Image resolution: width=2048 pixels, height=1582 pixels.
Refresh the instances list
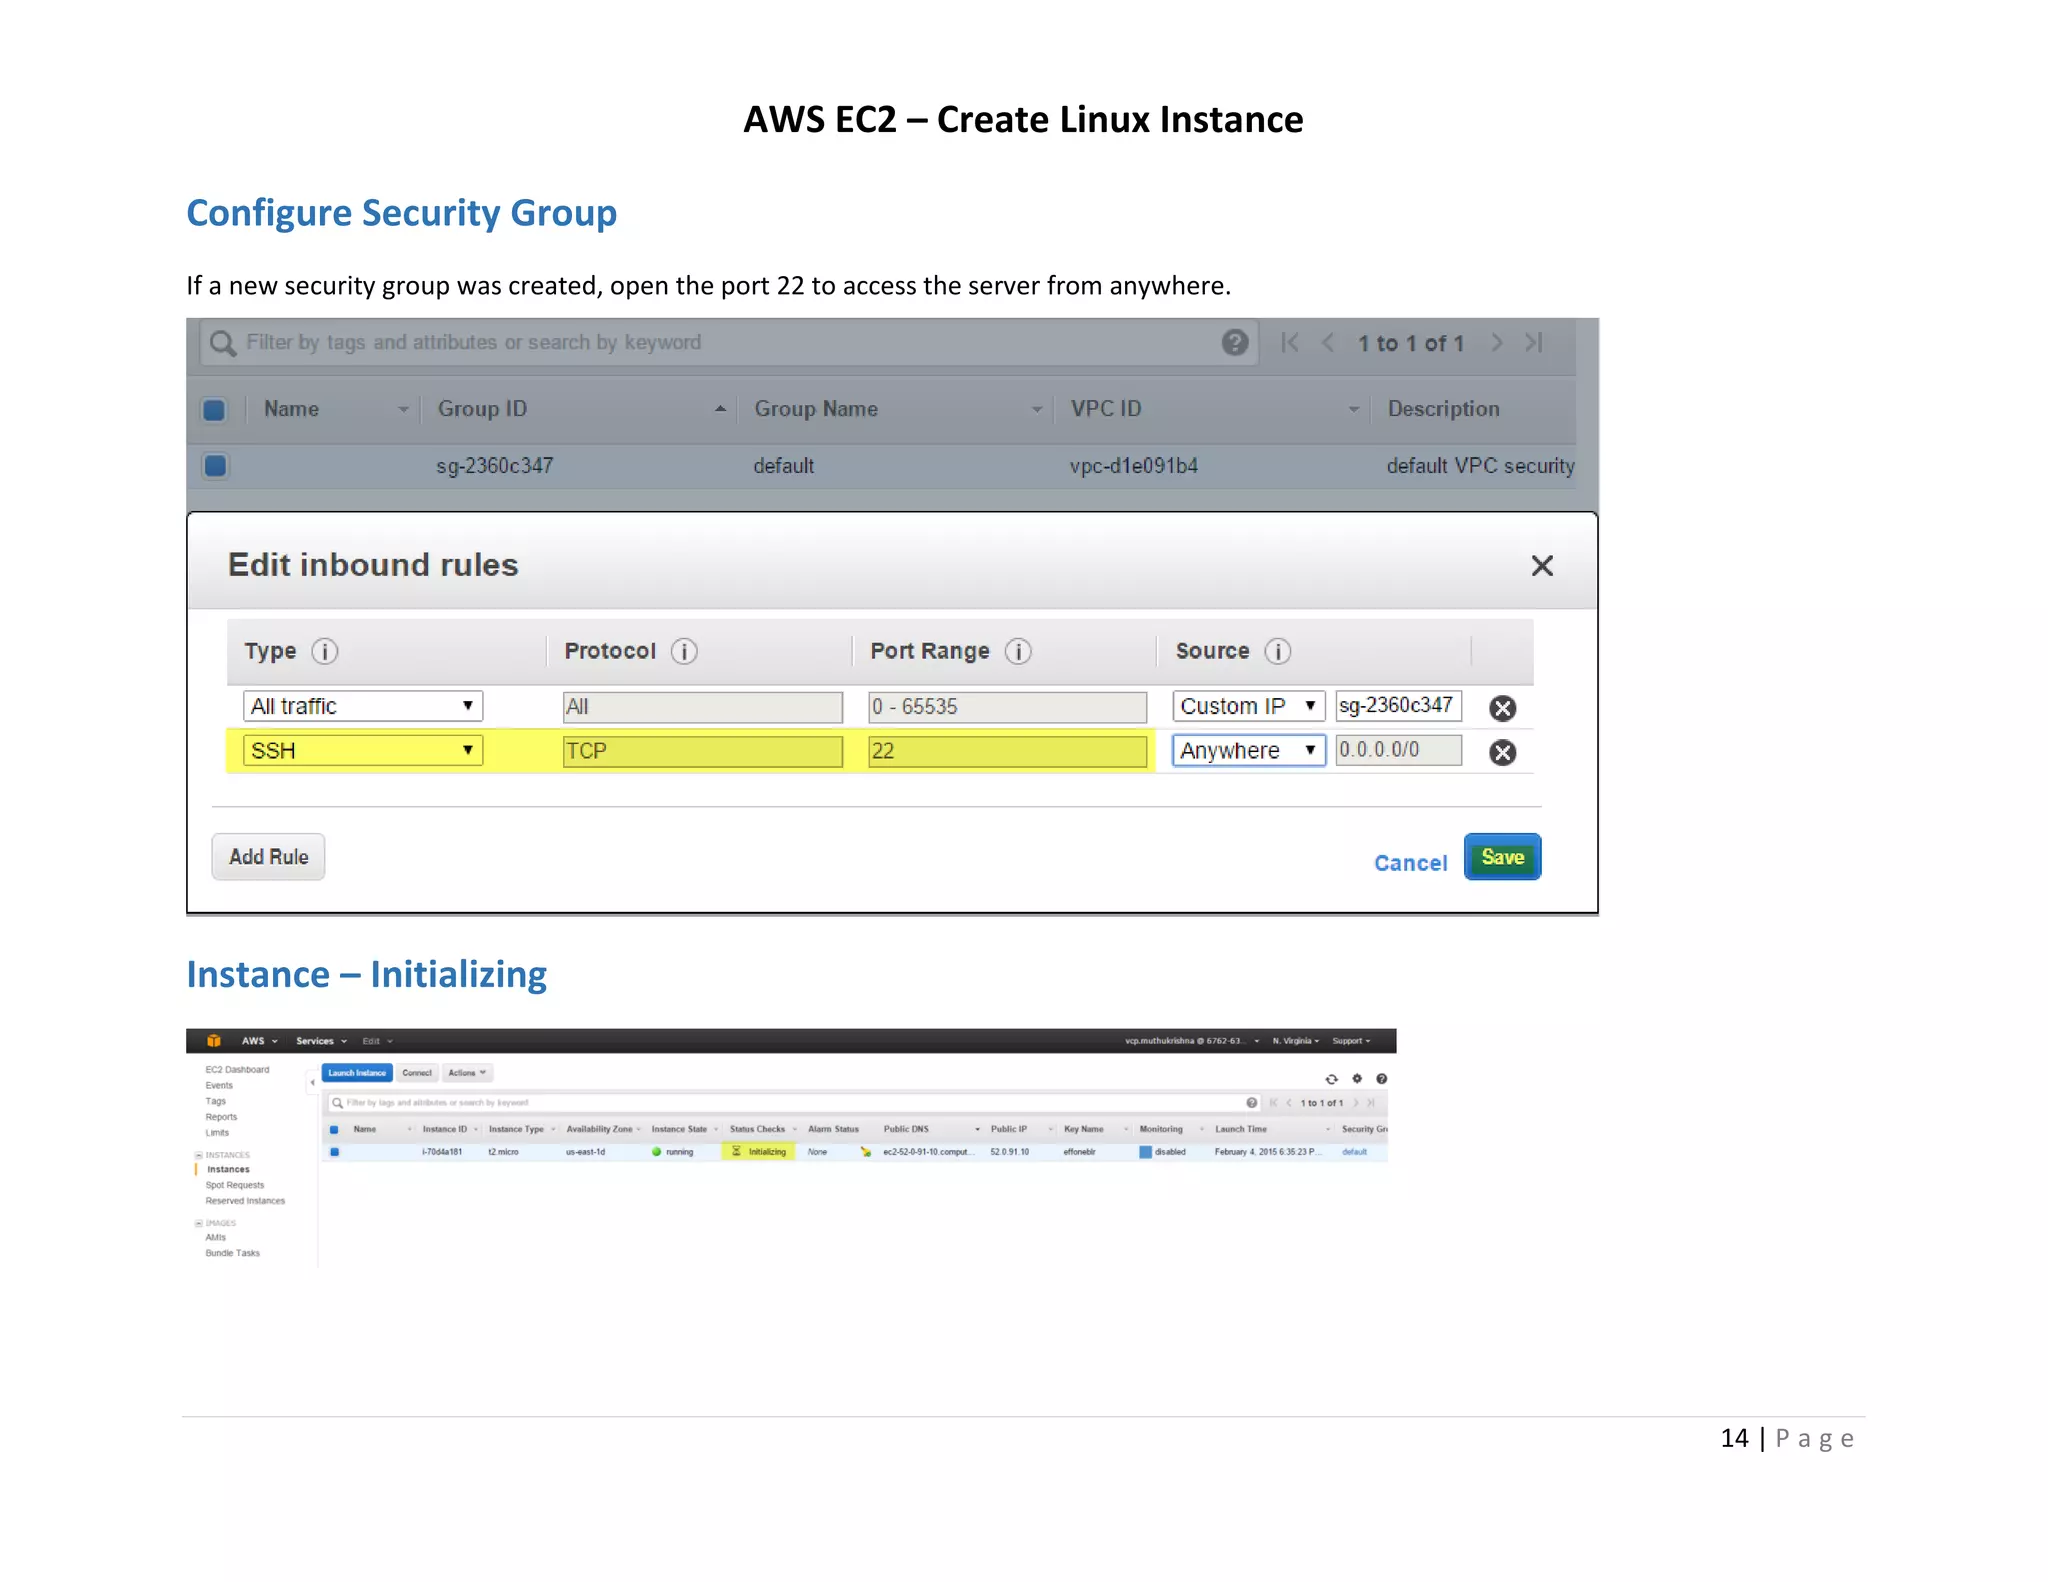pyautogui.click(x=1331, y=1079)
